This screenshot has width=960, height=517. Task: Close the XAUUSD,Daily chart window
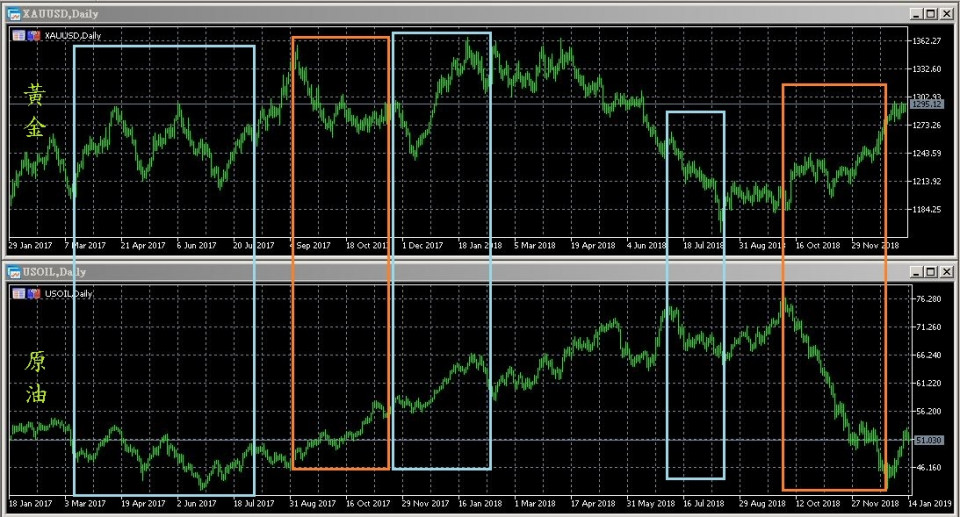pyautogui.click(x=947, y=14)
